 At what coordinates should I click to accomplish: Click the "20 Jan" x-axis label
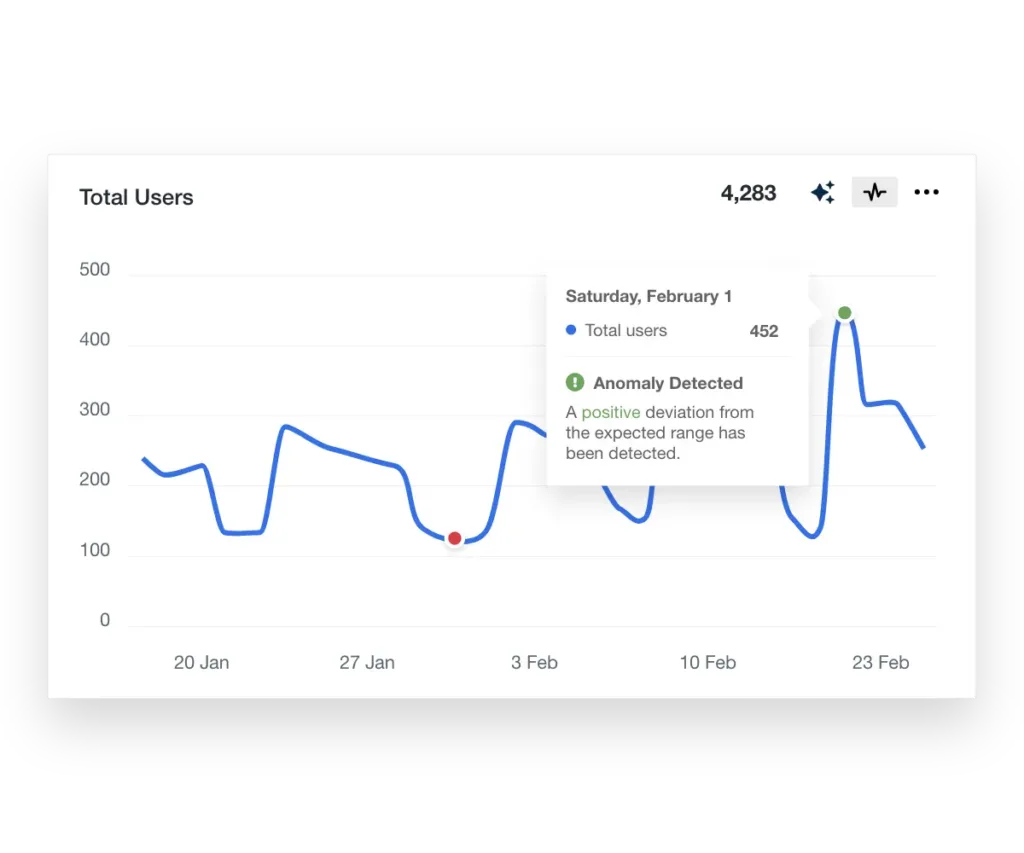(x=201, y=662)
